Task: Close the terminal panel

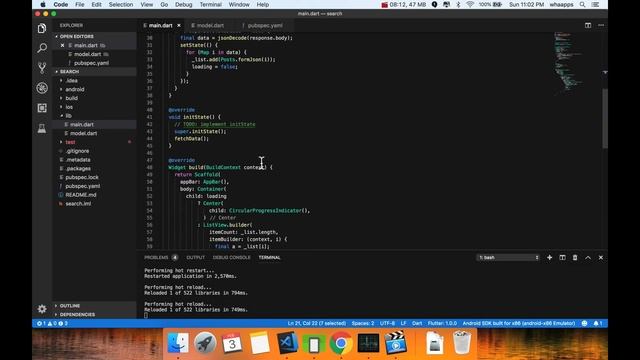Action: pos(601,258)
